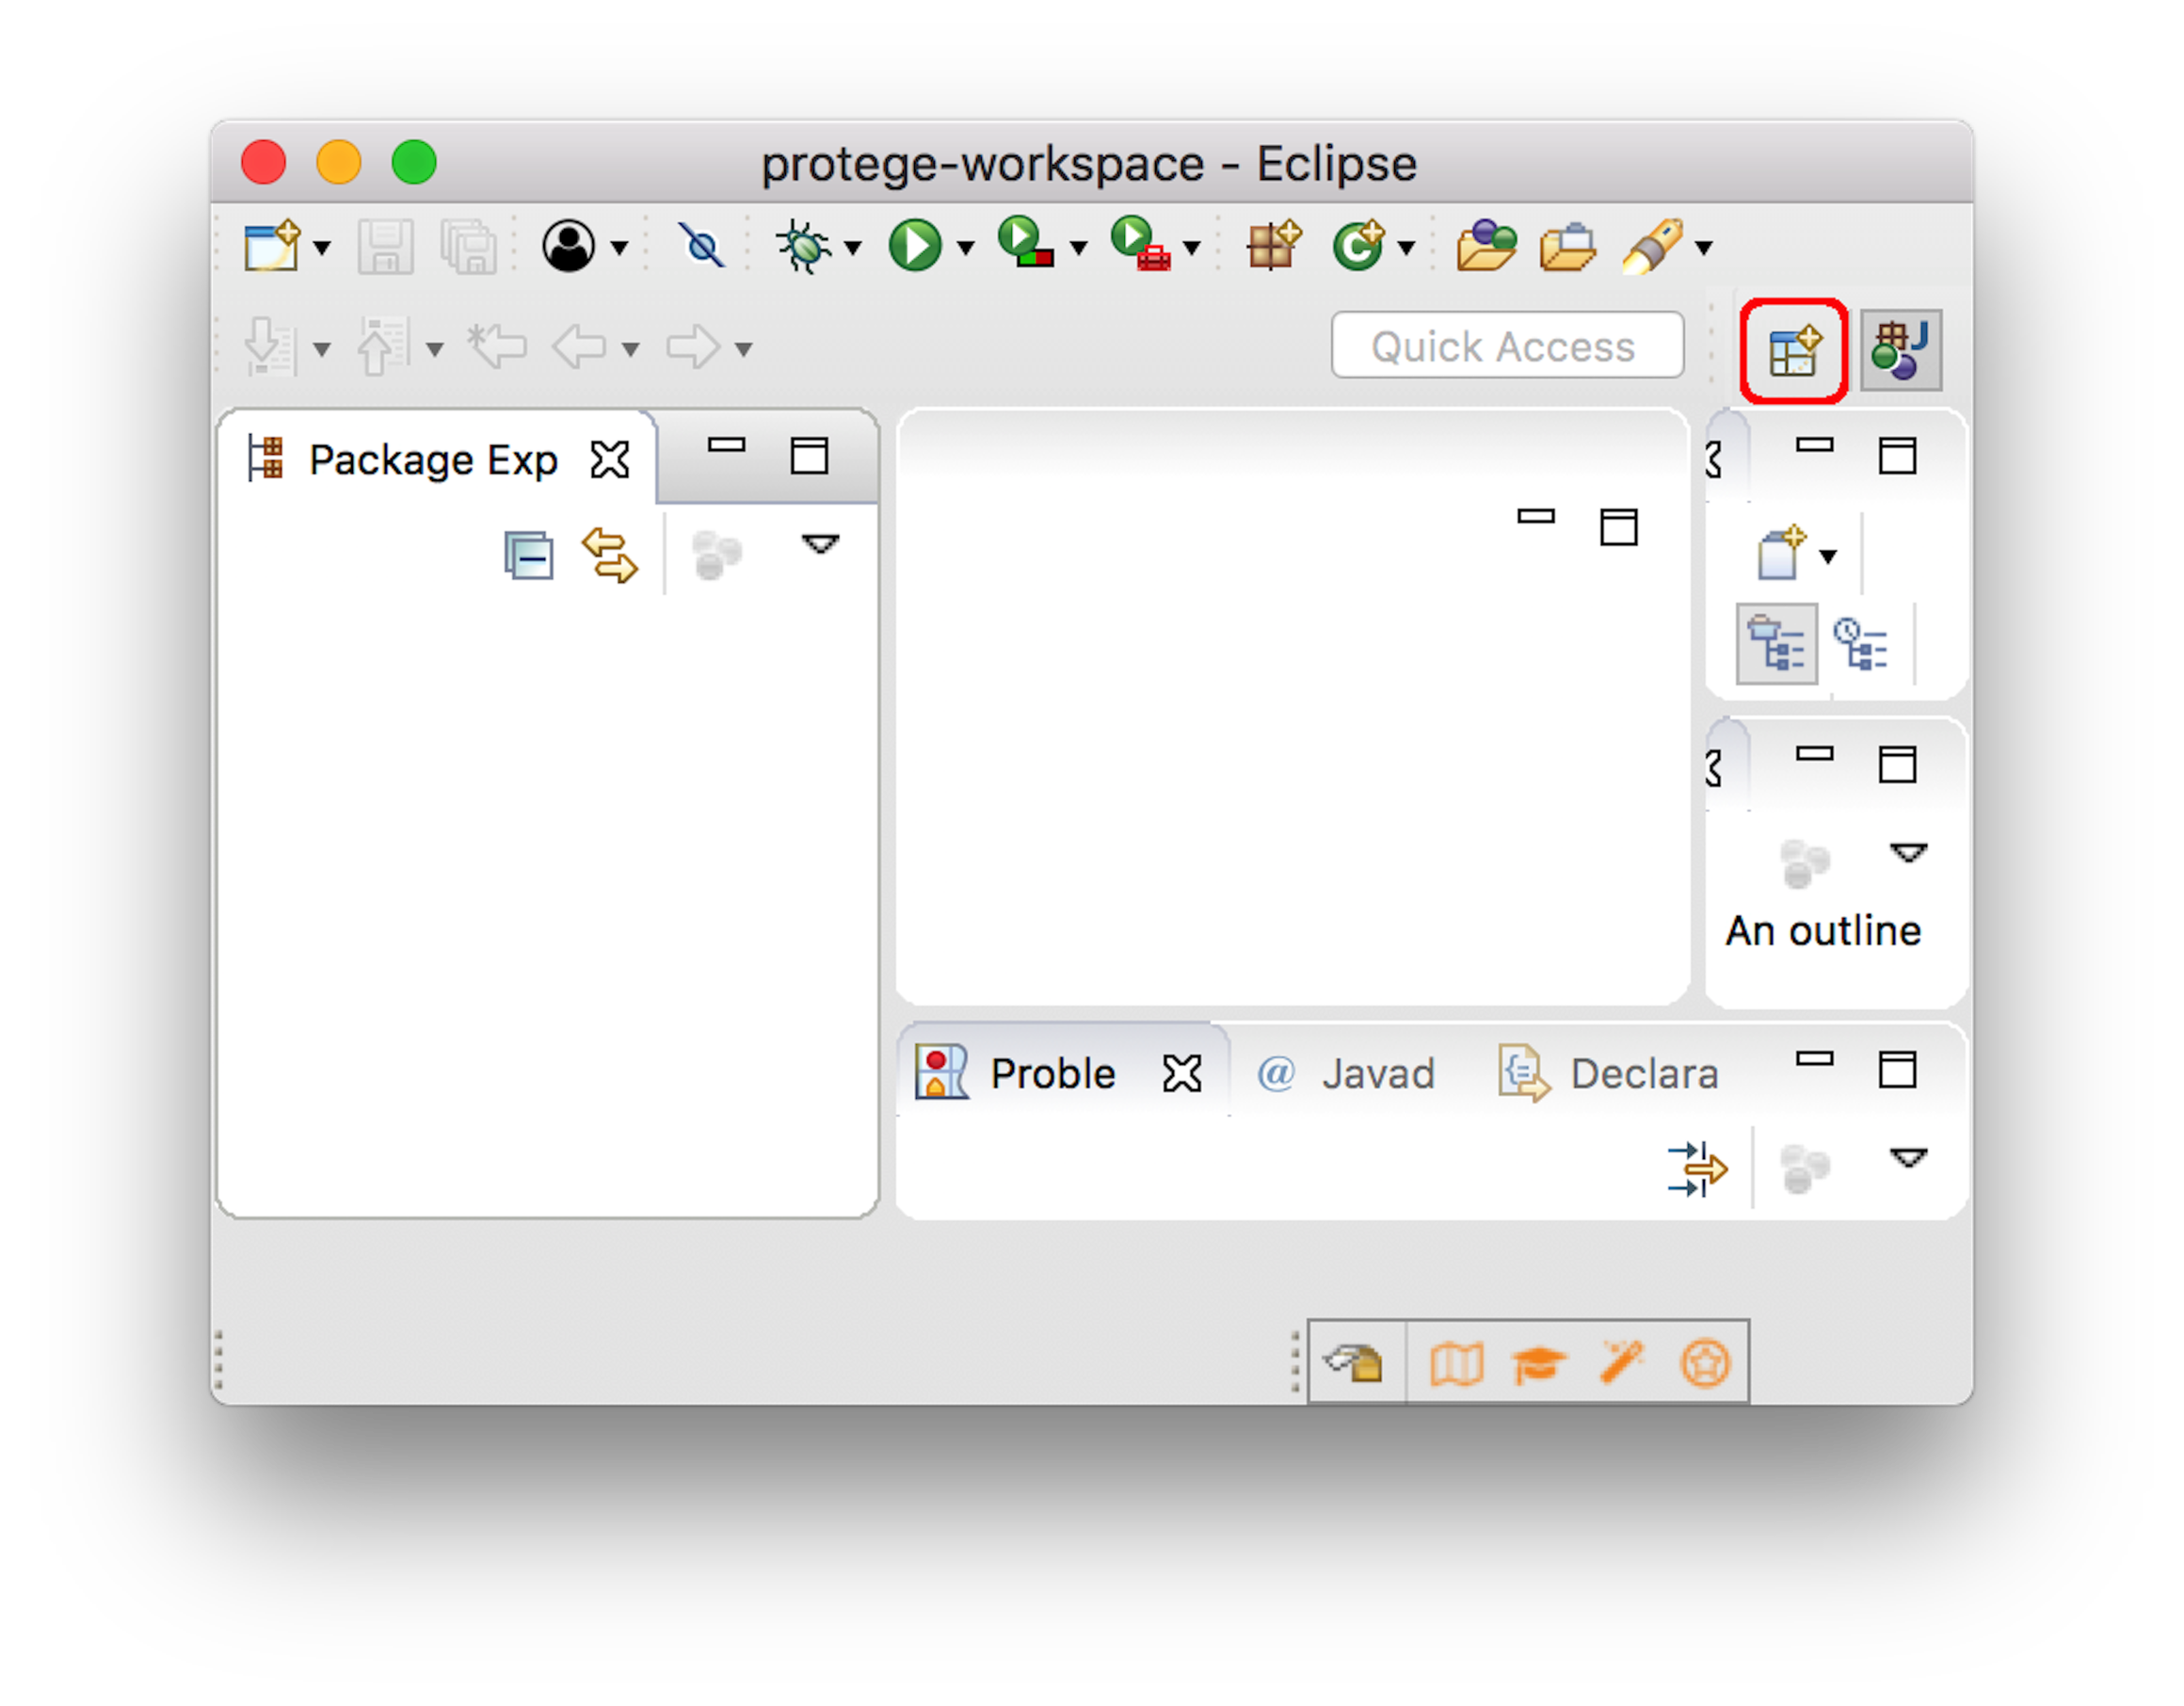Maximize the editor area

pos(1618,527)
